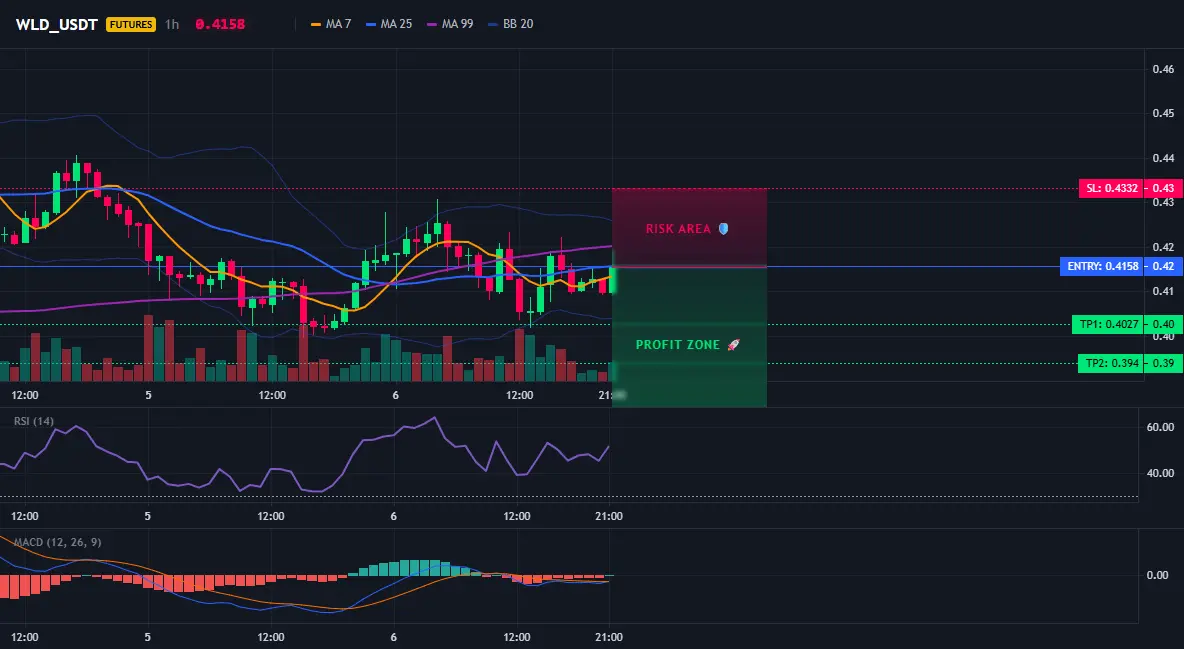Click the SL: 0.4332 price label
The image size is (1184, 649).
[x=1111, y=188]
